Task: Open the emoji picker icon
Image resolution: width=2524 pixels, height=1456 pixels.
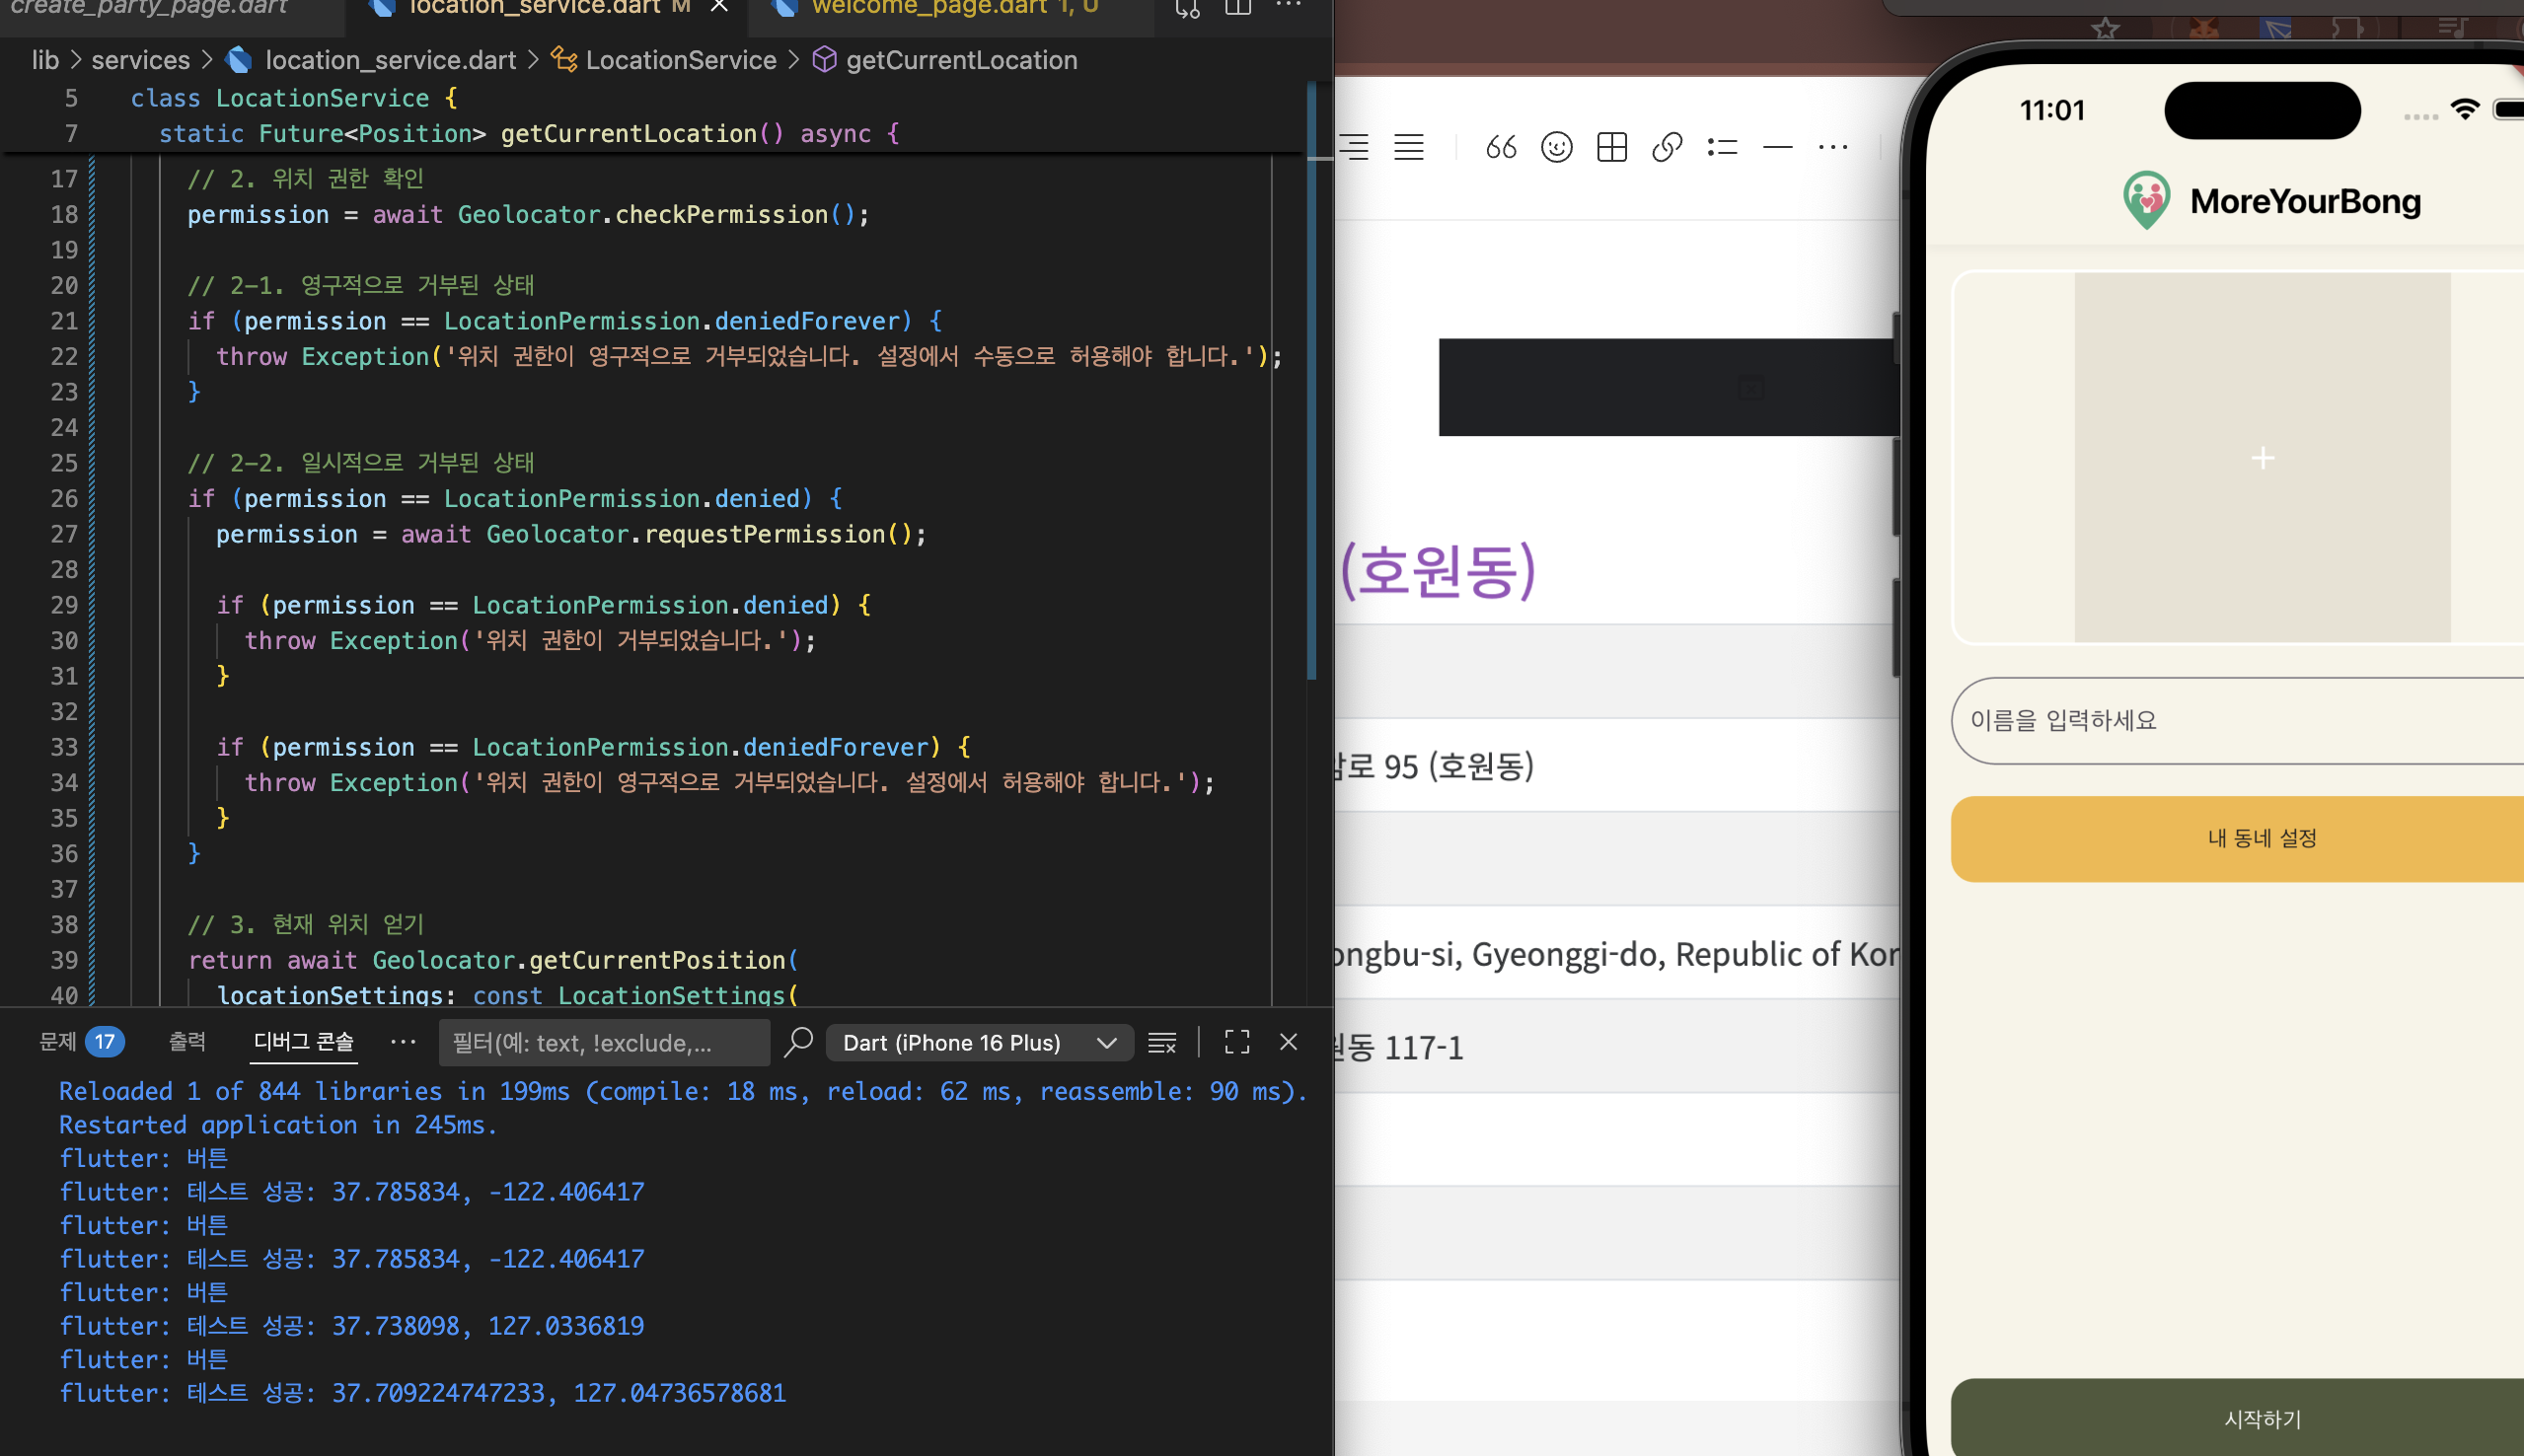Action: click(x=1556, y=148)
